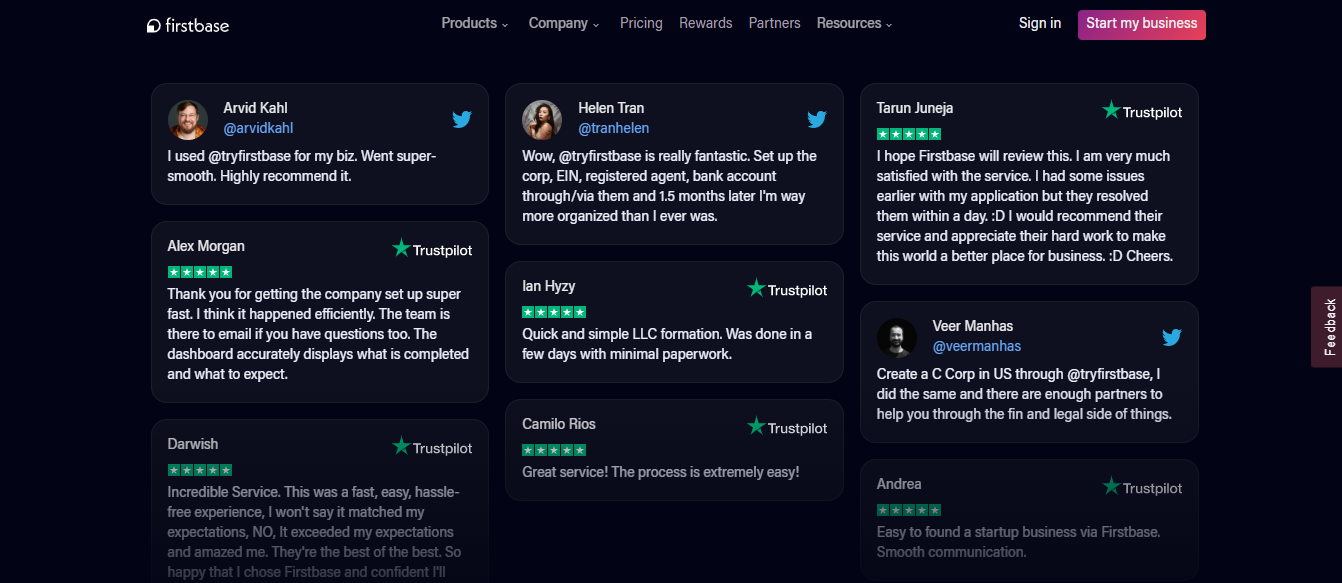
Task: Click the Trustpilot icon on Andrea's card
Action: 1141,487
